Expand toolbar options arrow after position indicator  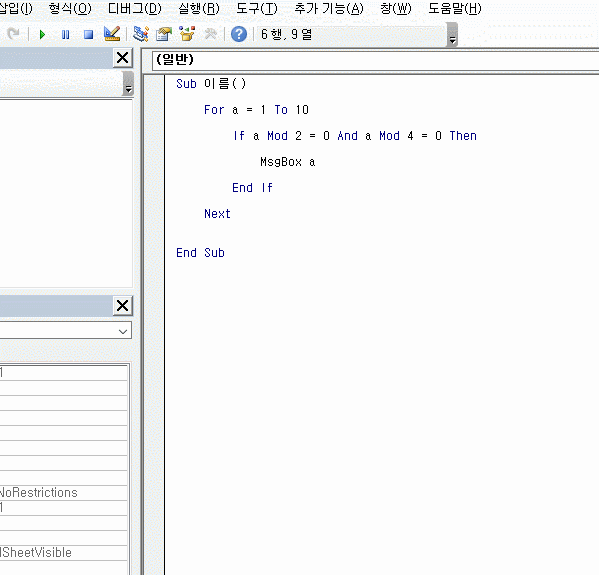(452, 35)
